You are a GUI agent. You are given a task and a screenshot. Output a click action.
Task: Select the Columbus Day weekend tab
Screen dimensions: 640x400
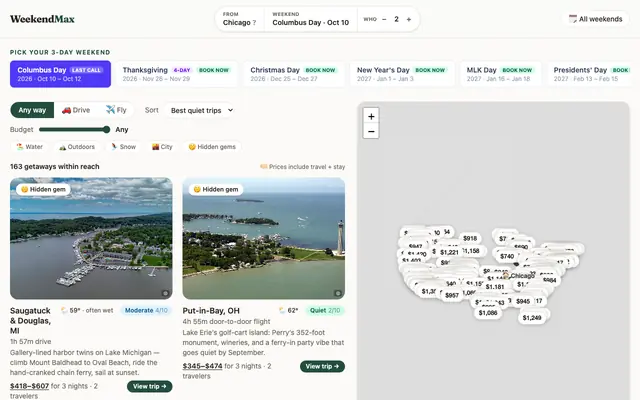click(60, 74)
